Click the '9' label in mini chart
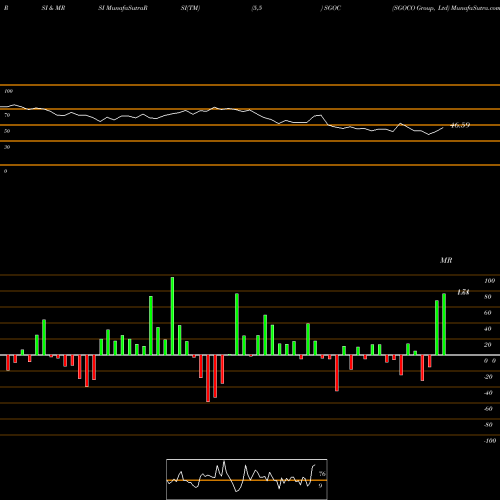This screenshot has height=500, width=500. point(320,486)
